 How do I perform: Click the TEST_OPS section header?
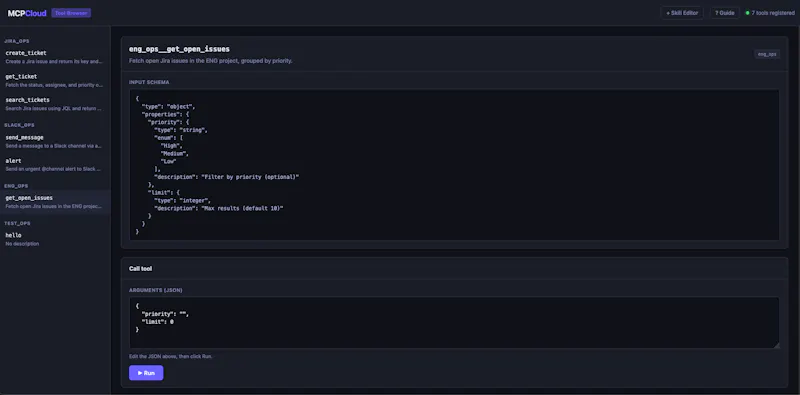[x=17, y=224]
